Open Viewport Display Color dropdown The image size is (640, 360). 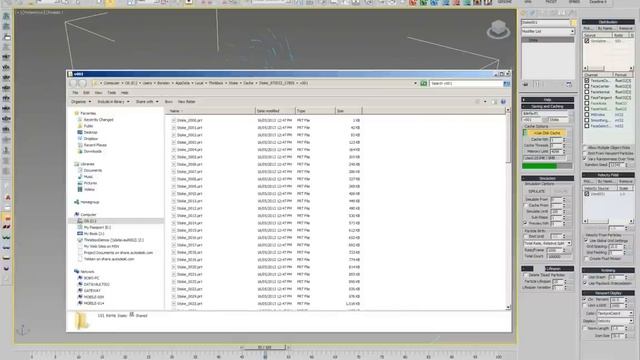click(x=615, y=313)
